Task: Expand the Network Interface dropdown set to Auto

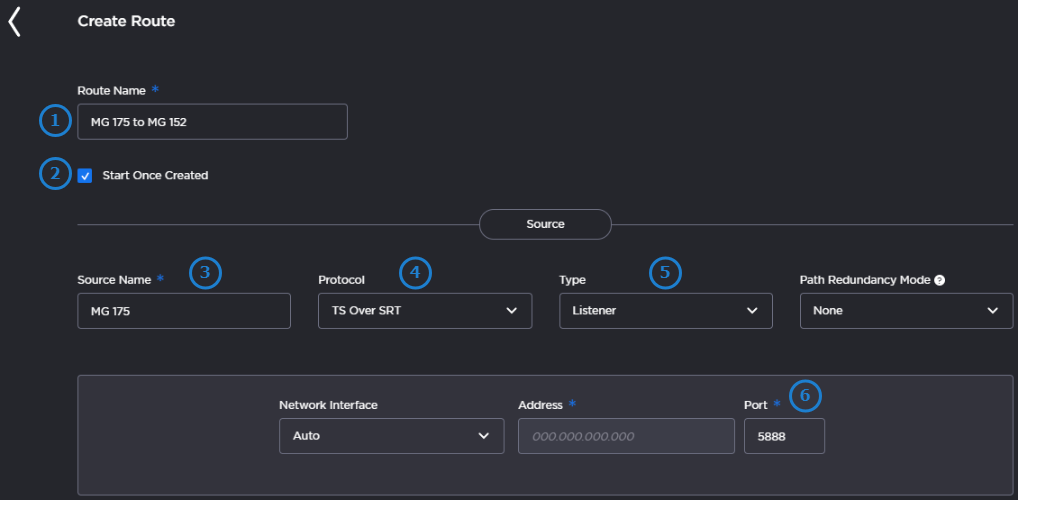Action: coord(391,436)
